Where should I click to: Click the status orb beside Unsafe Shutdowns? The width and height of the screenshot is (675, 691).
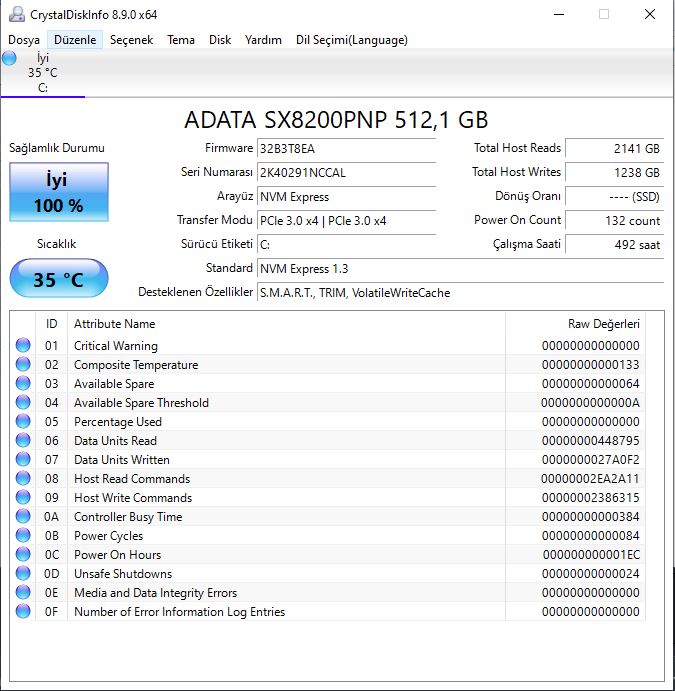click(23, 574)
